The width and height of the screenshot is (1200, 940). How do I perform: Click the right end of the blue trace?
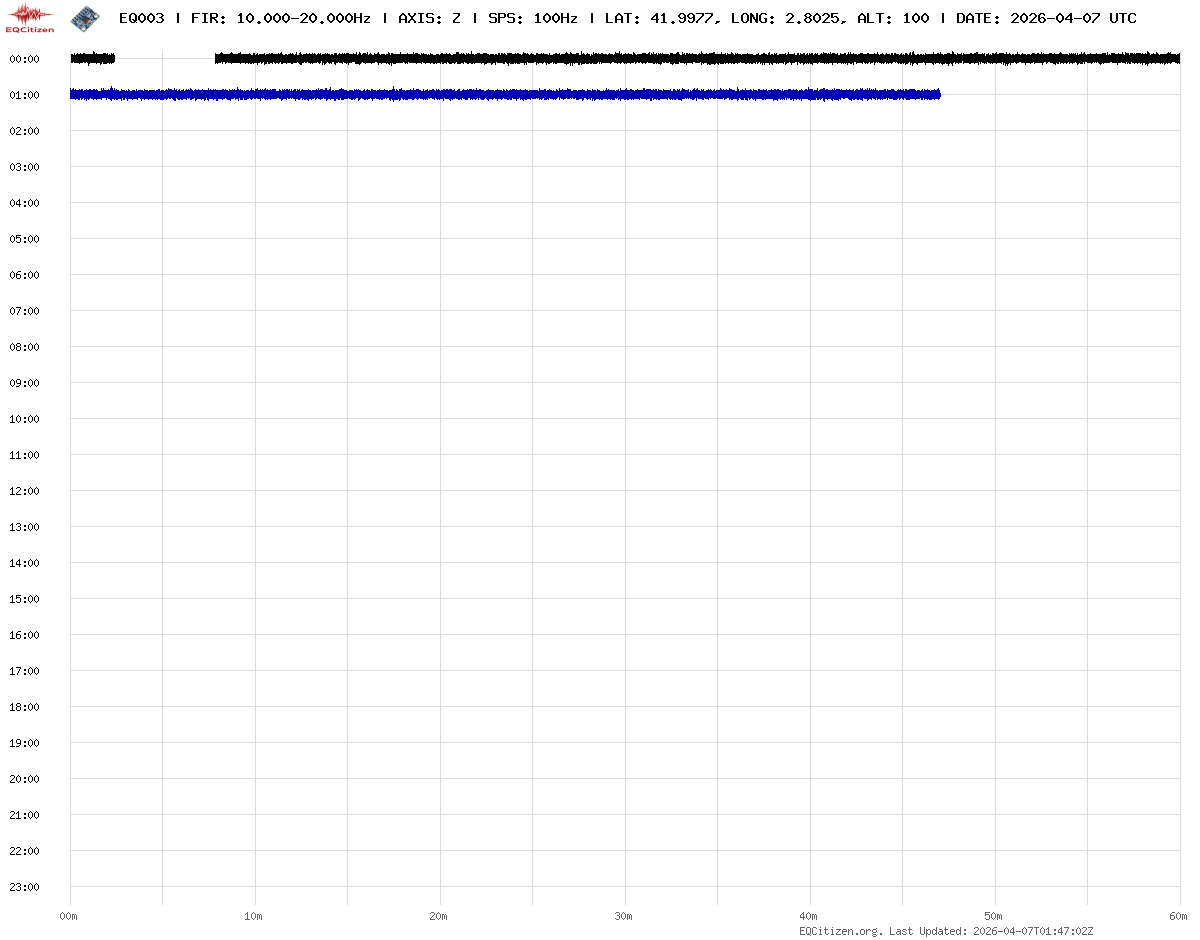pos(937,94)
